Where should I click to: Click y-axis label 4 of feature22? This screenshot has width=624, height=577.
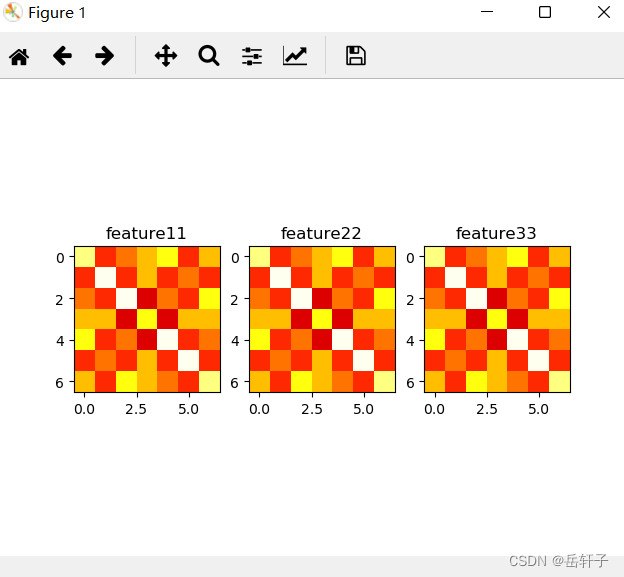tap(235, 341)
